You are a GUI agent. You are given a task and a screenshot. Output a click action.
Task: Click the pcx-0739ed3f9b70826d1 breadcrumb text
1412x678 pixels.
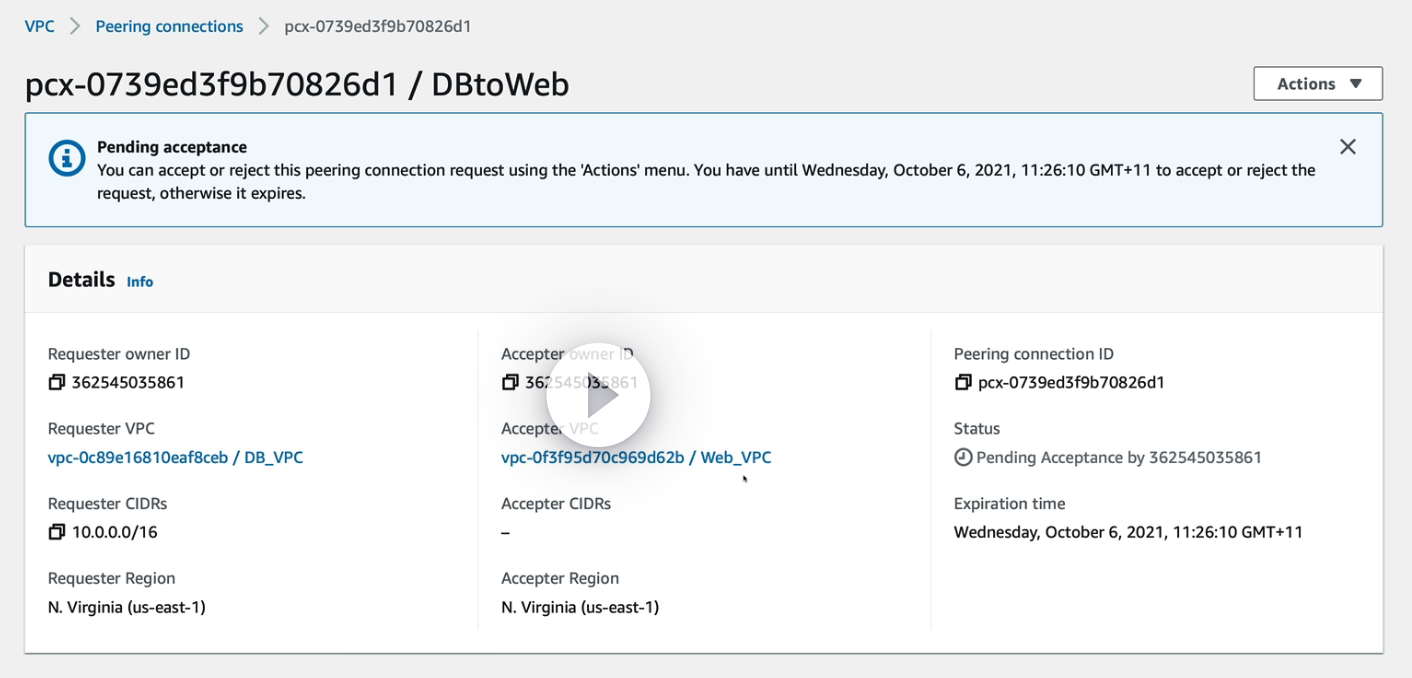[x=377, y=26]
